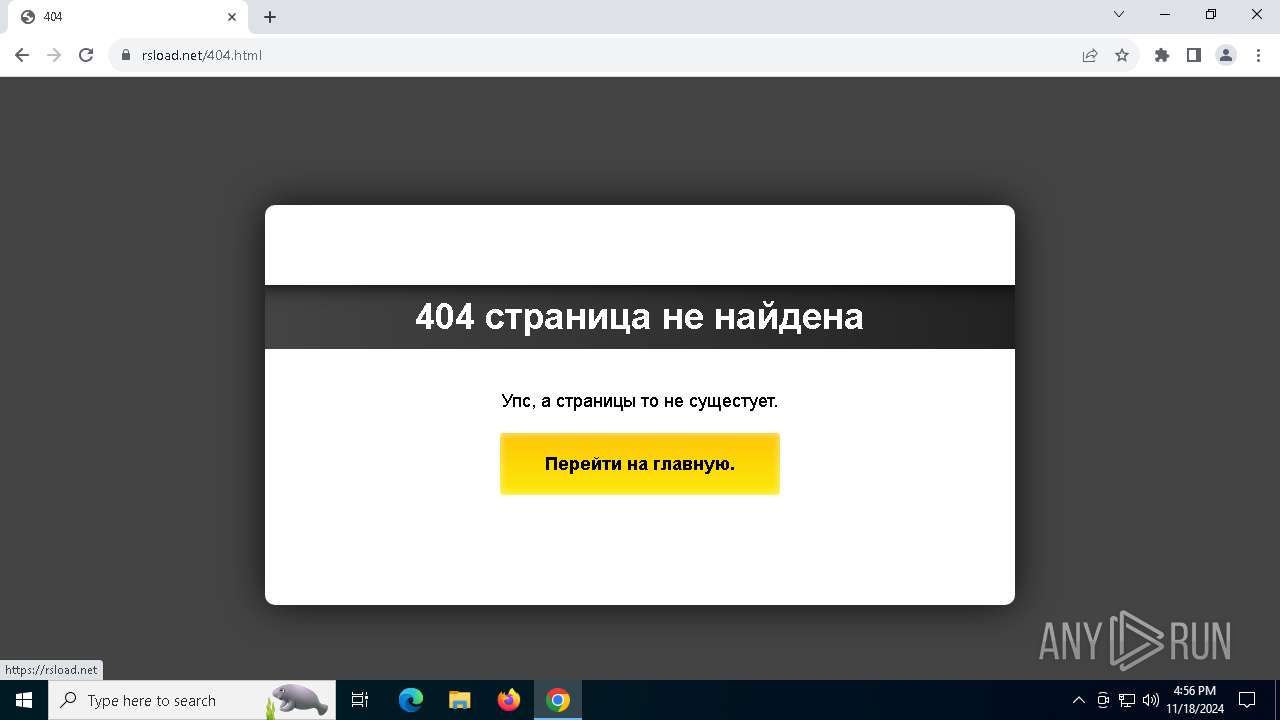1280x720 pixels.
Task: Click the Type here to search box
Action: [x=192, y=700]
